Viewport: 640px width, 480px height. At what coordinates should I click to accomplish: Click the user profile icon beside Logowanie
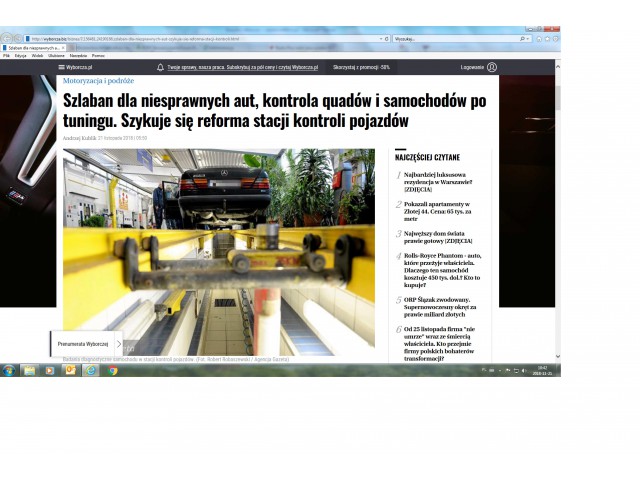[x=492, y=67]
